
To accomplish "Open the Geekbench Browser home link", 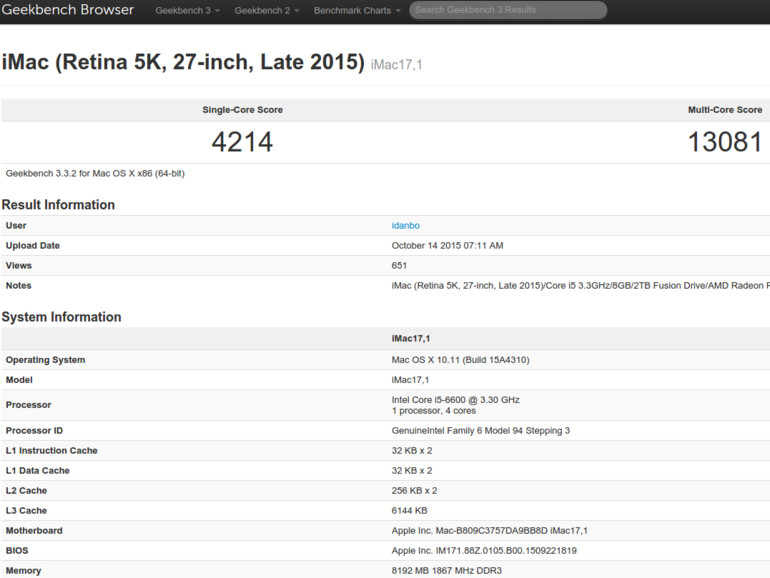I will (67, 10).
